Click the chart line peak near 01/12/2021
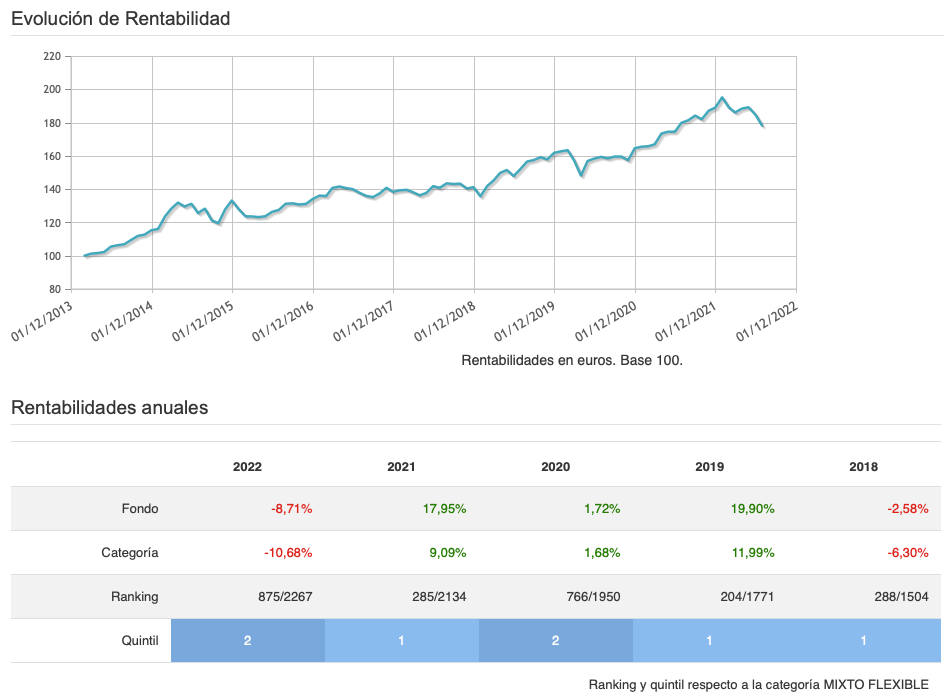944x700 pixels. click(722, 98)
